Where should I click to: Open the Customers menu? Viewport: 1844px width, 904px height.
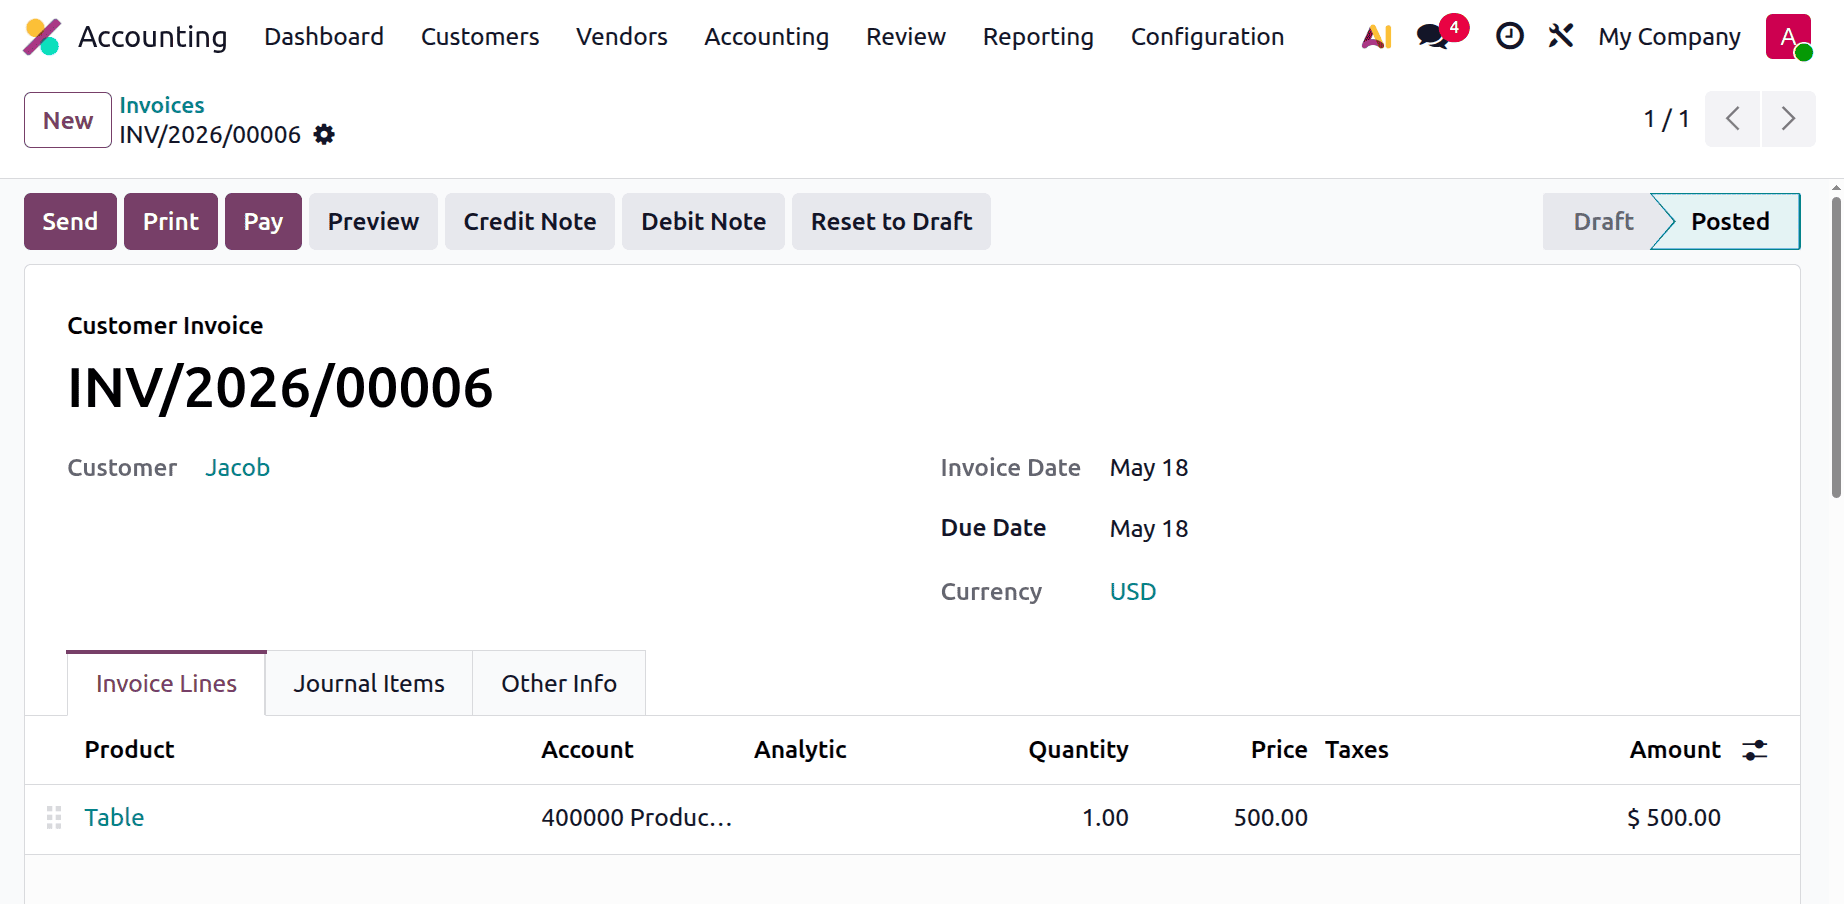click(x=480, y=37)
